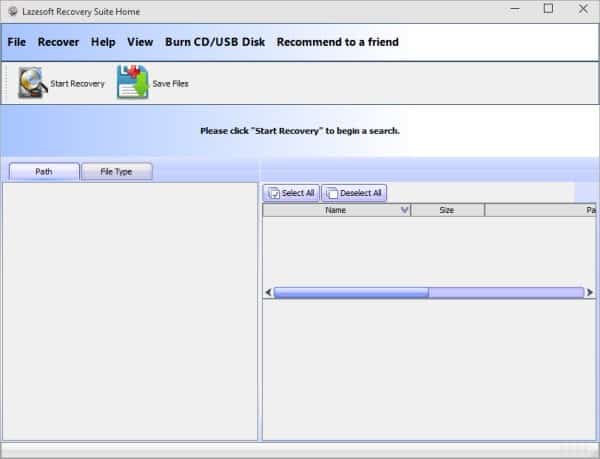Image resolution: width=600 pixels, height=459 pixels.
Task: Click the left arrow of horizontal scrollbar
Action: point(268,293)
